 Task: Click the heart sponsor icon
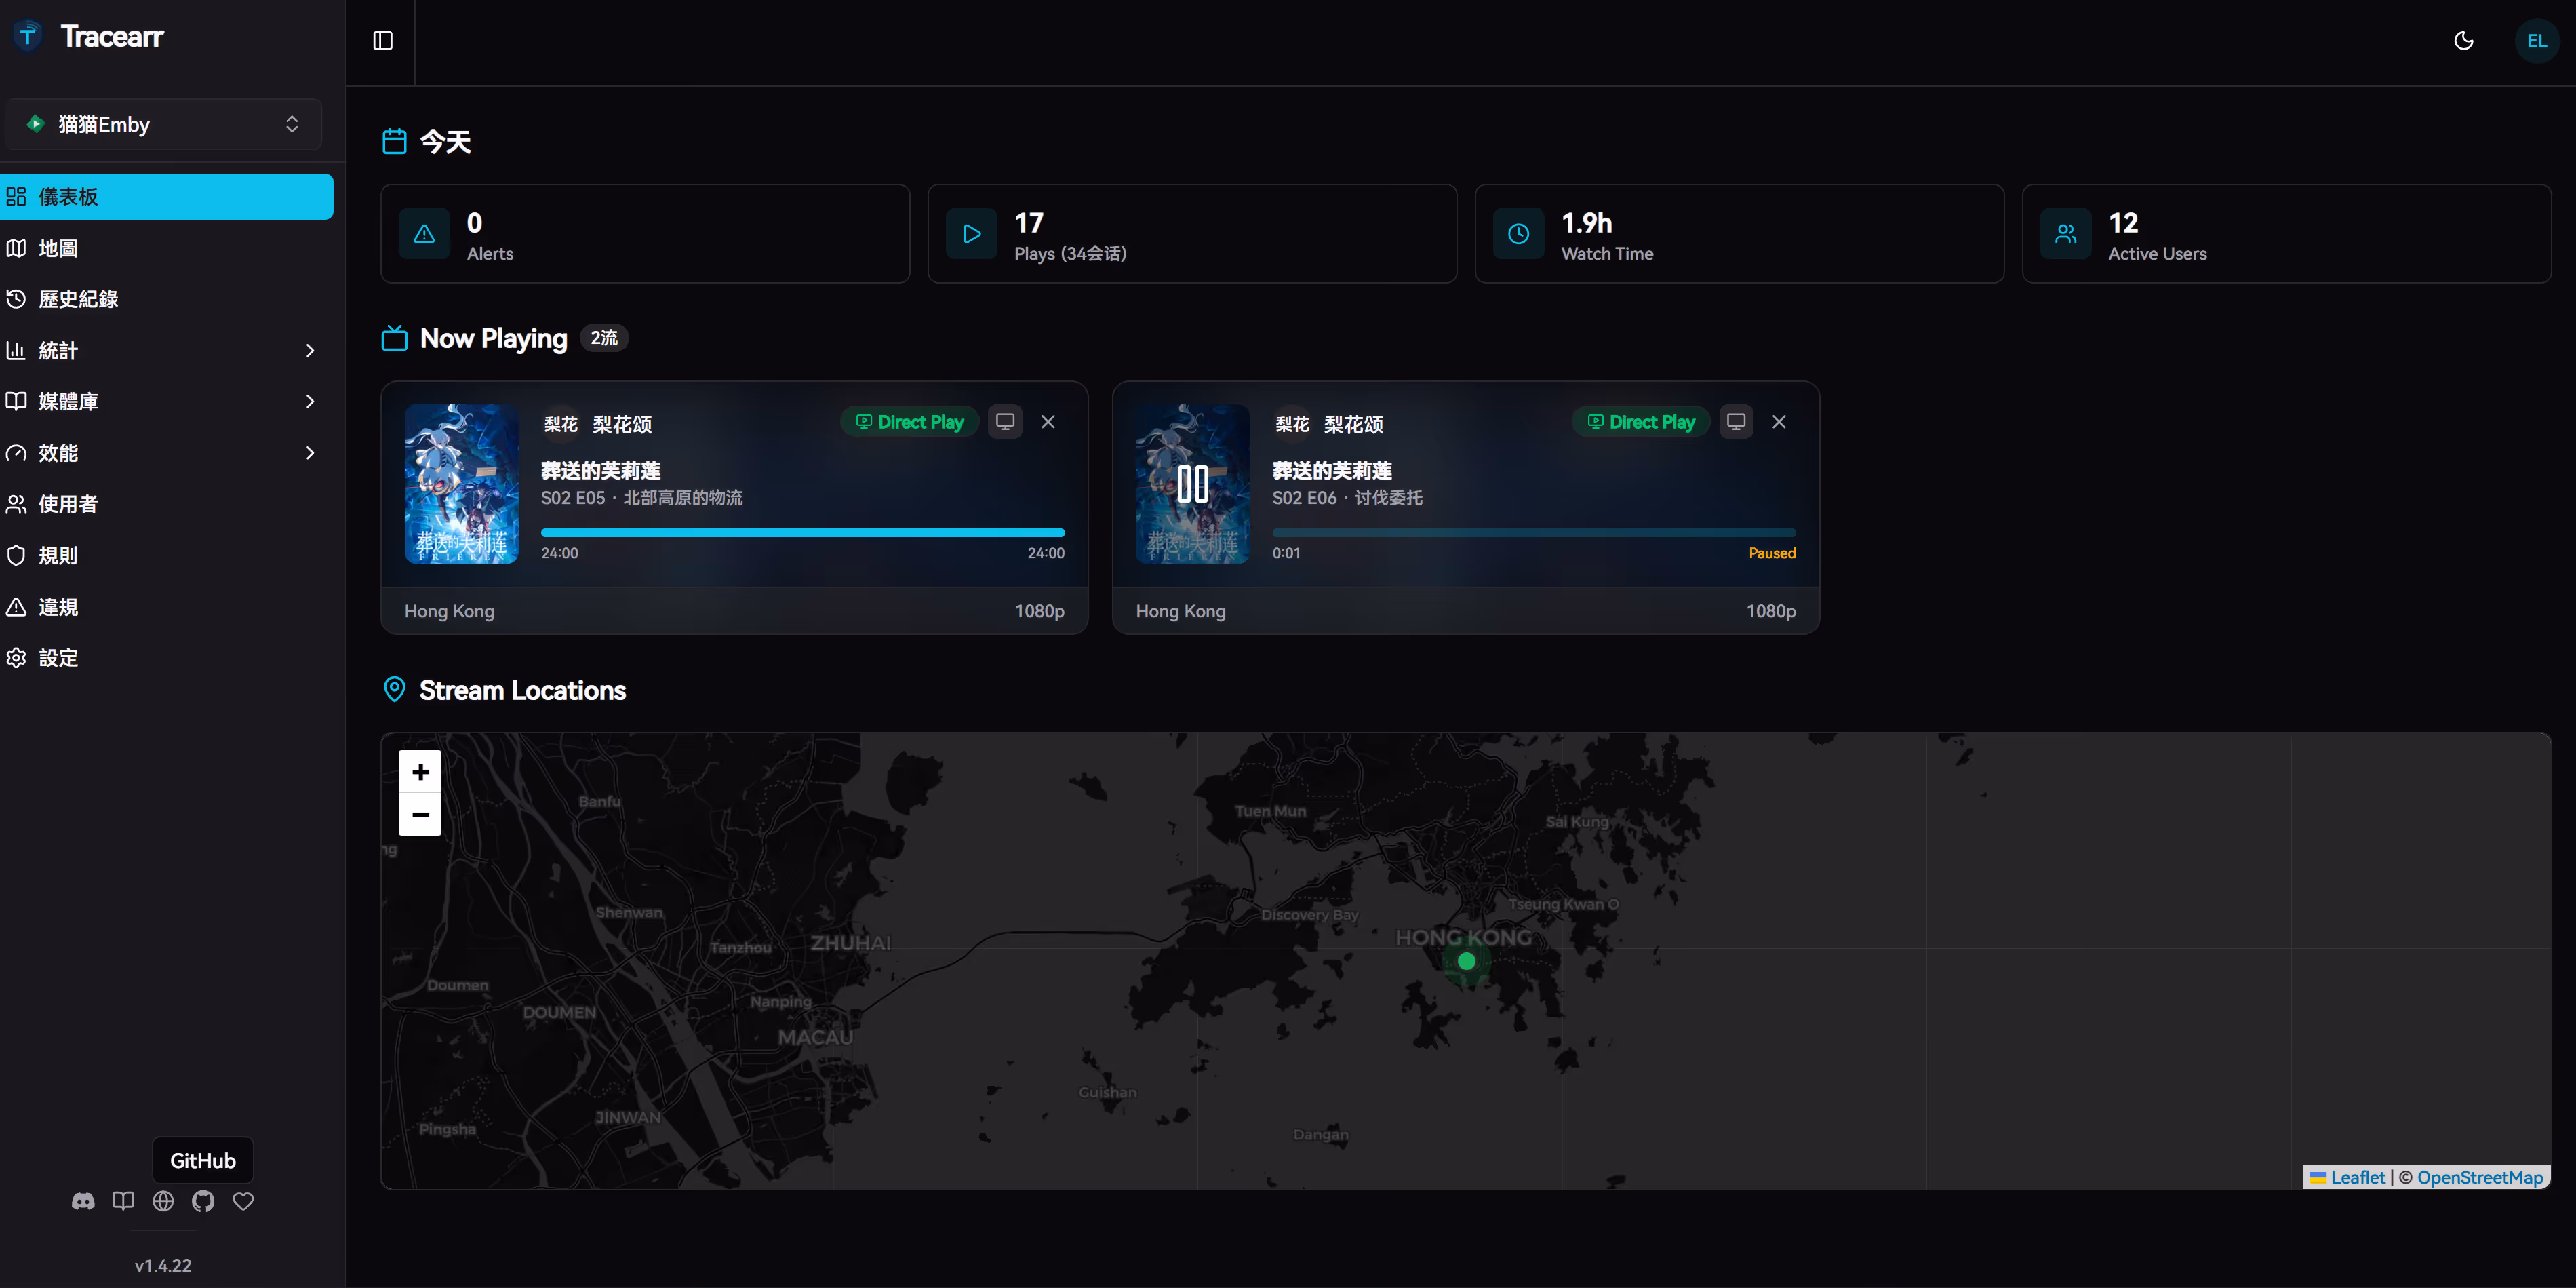(x=243, y=1201)
